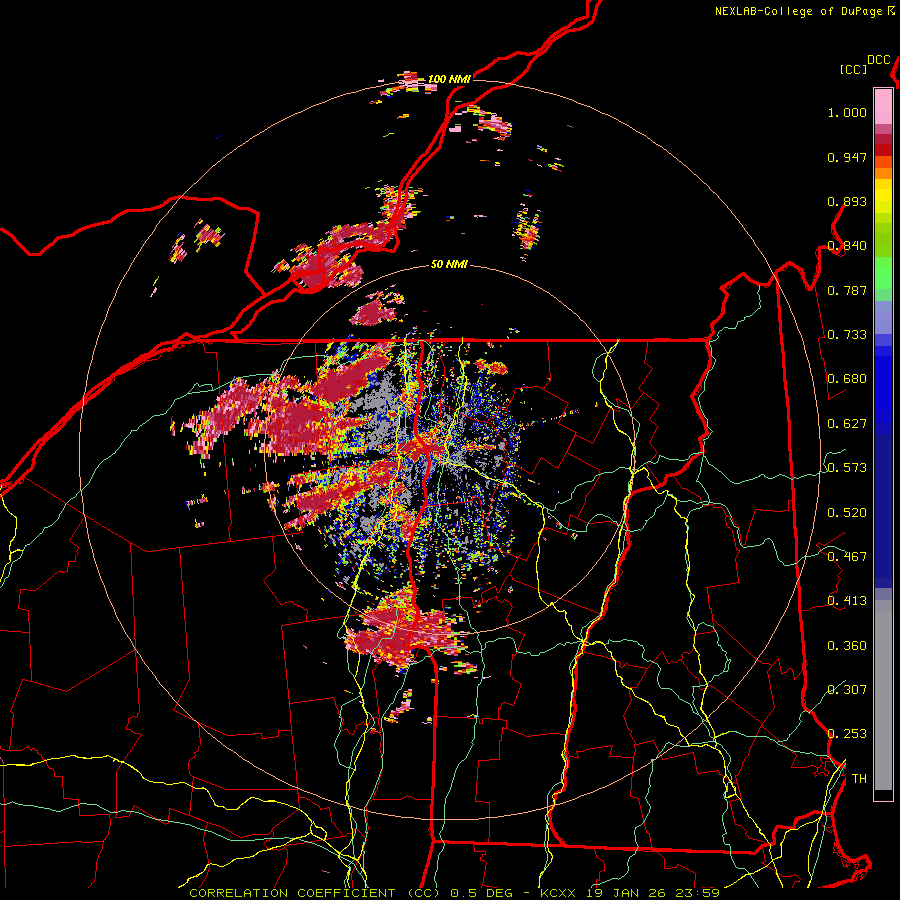The image size is (900, 900).
Task: Click the DCC legend title
Action: click(x=878, y=60)
